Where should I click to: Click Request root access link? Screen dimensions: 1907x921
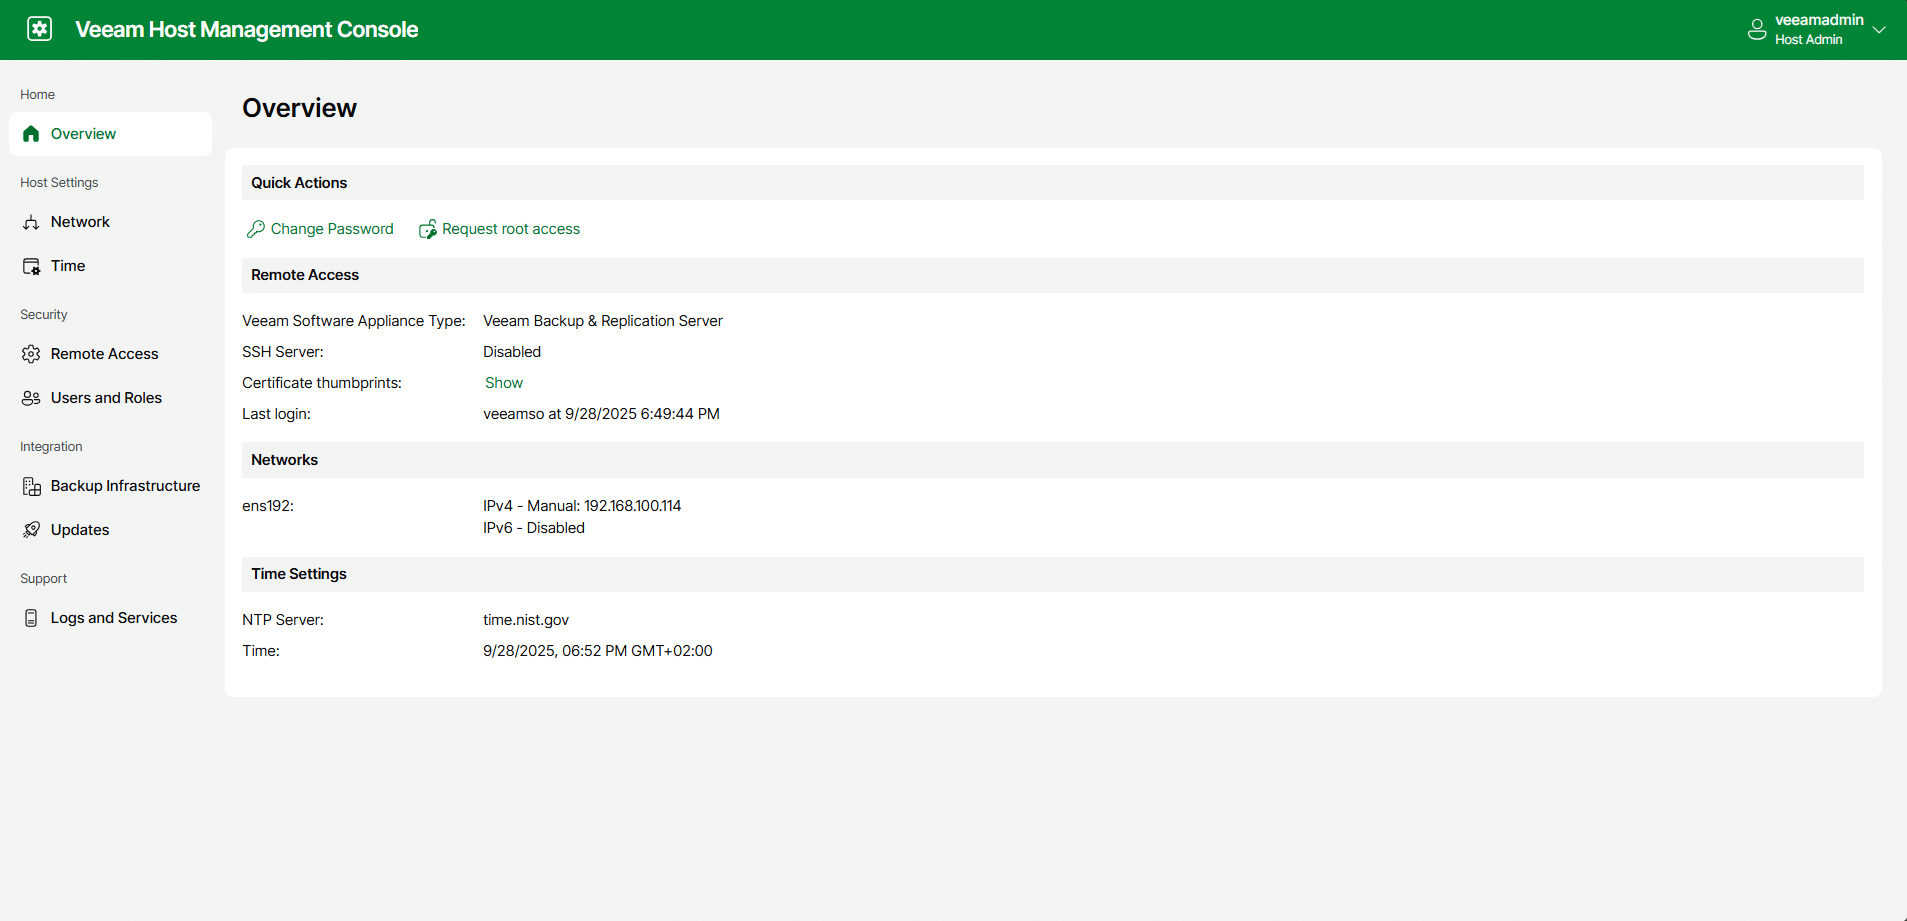click(510, 229)
